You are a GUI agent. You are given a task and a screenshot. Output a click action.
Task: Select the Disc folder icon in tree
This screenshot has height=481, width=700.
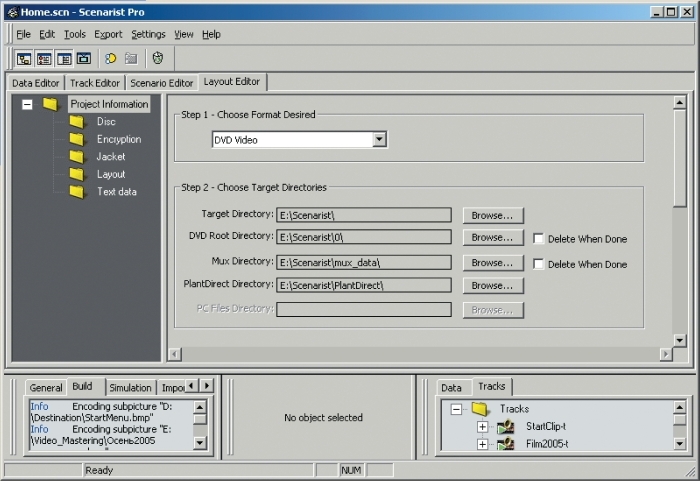(77, 122)
